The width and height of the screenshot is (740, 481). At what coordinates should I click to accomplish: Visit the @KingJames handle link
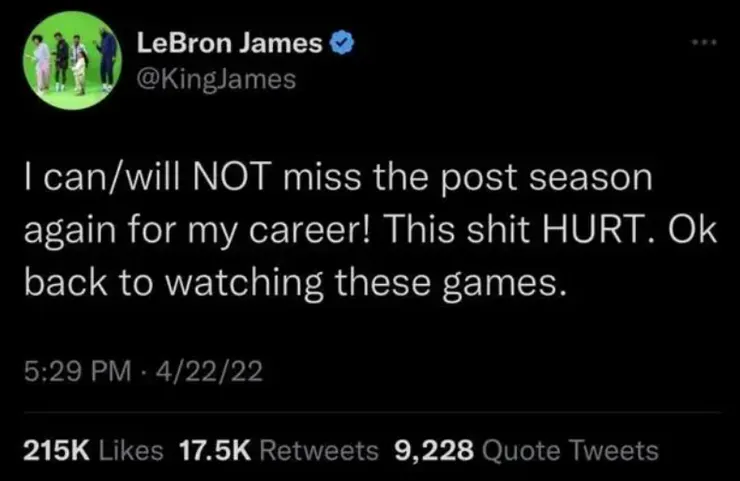tap(216, 79)
